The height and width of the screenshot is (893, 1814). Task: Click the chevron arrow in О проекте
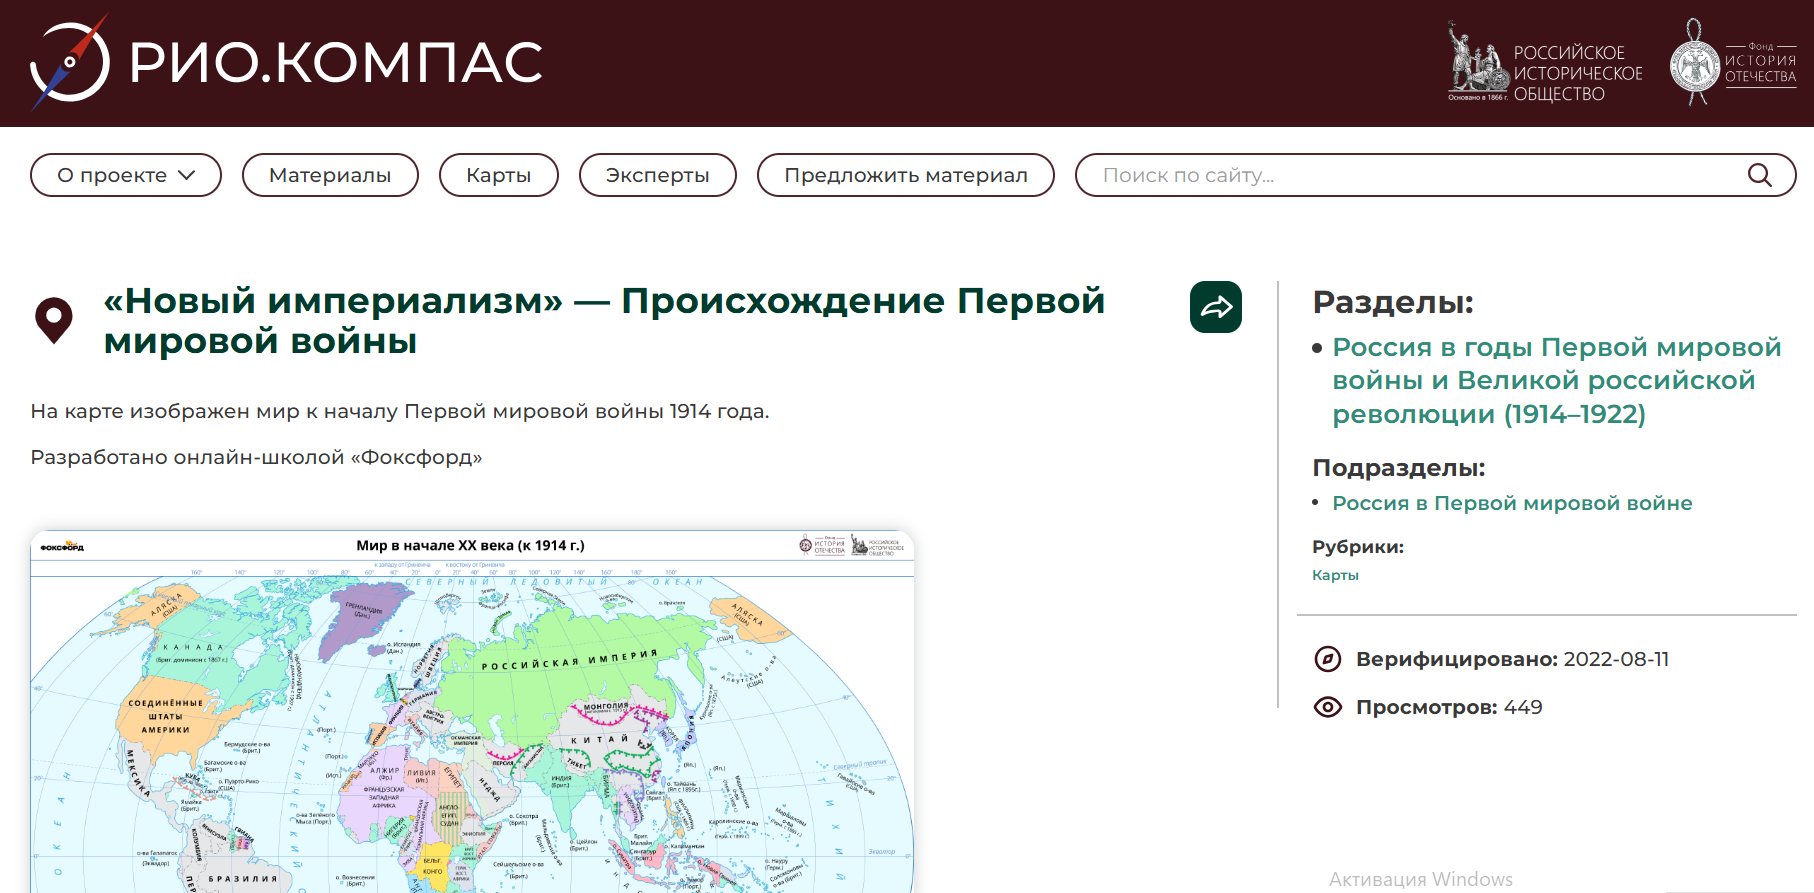tap(187, 175)
